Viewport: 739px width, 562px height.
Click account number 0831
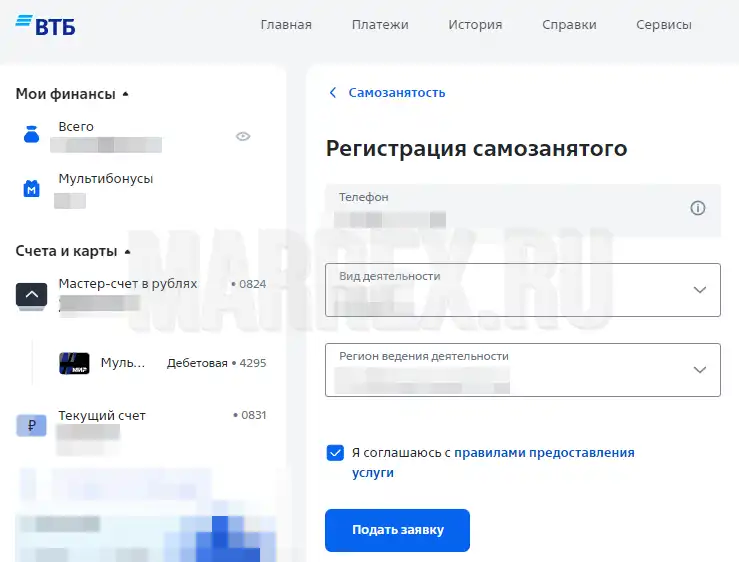(249, 415)
